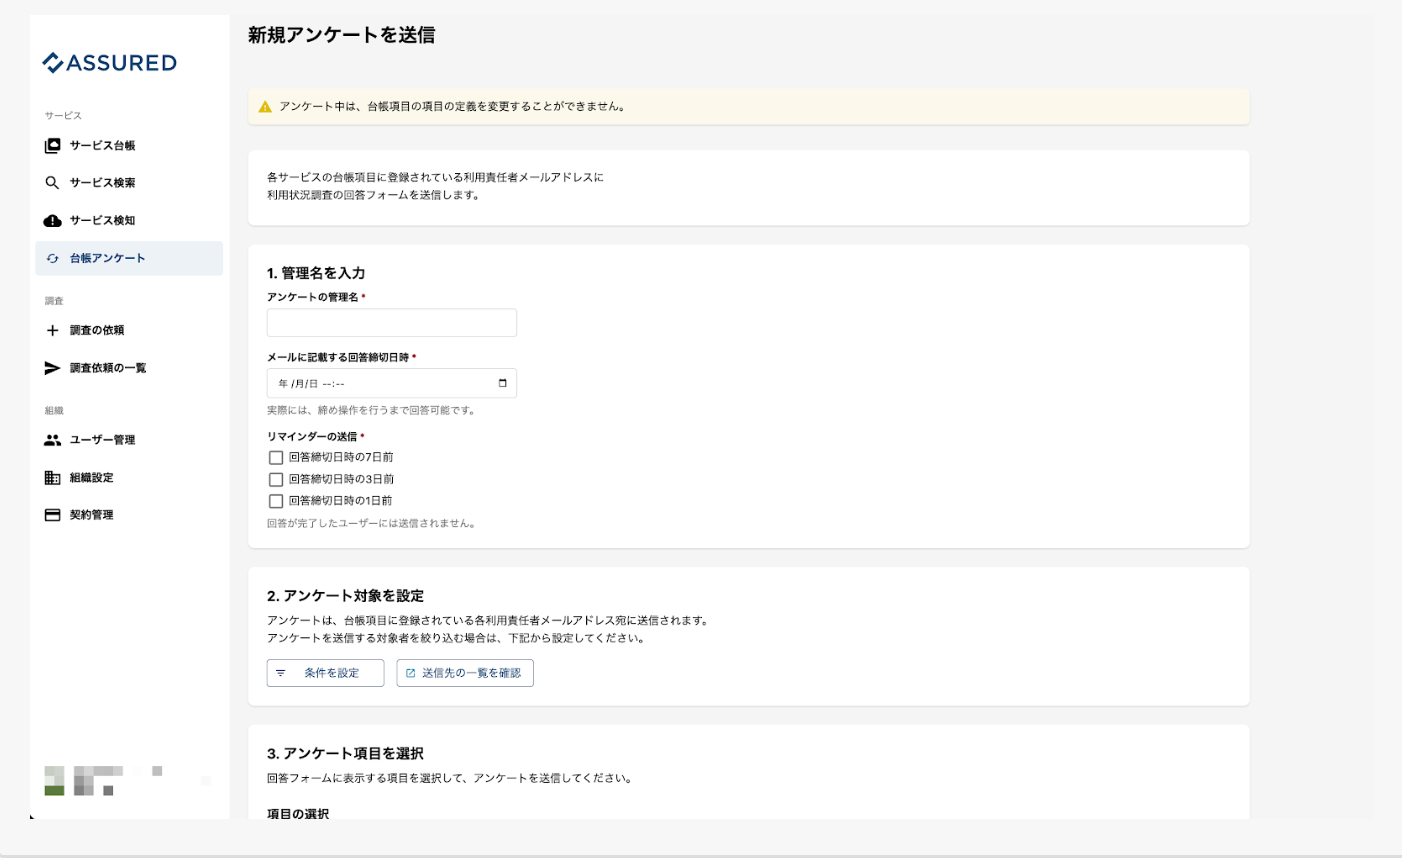Click note 回答が完了したユーザーには送信されません
This screenshot has height=858, width=1402.
pos(372,524)
